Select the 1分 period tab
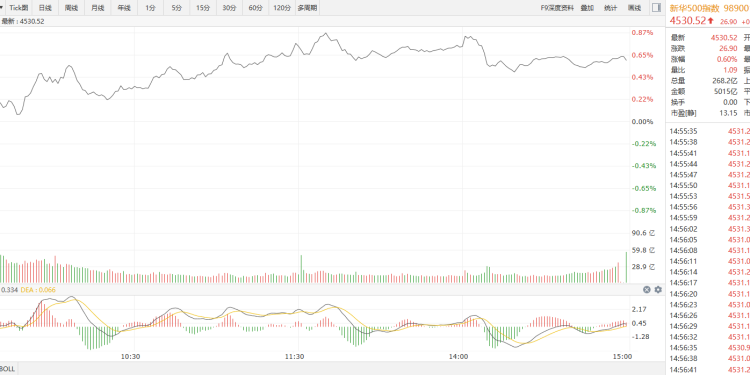750x375 pixels. click(x=150, y=8)
